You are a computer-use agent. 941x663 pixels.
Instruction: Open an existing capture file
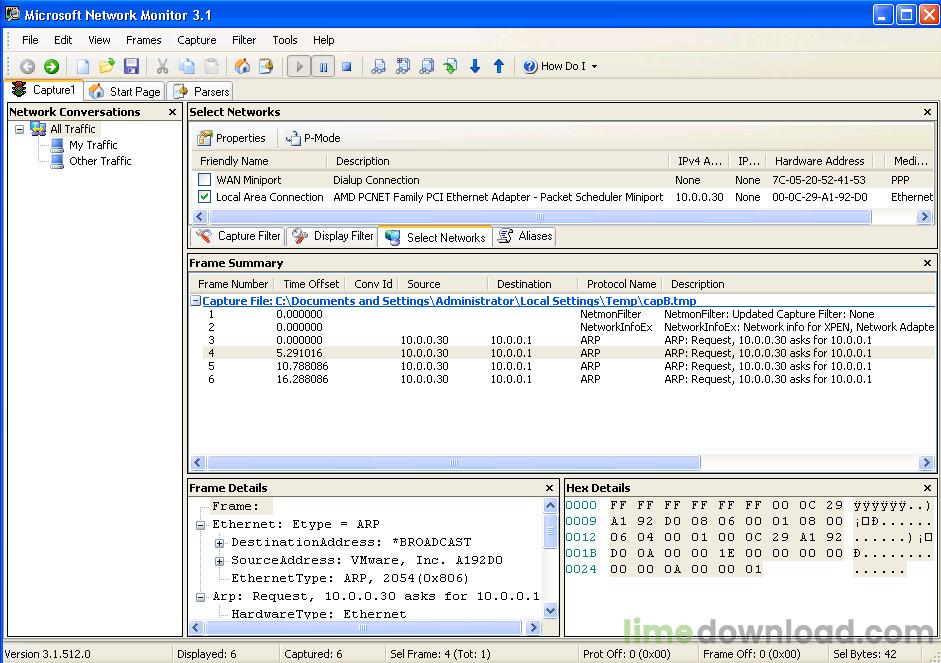click(107, 66)
